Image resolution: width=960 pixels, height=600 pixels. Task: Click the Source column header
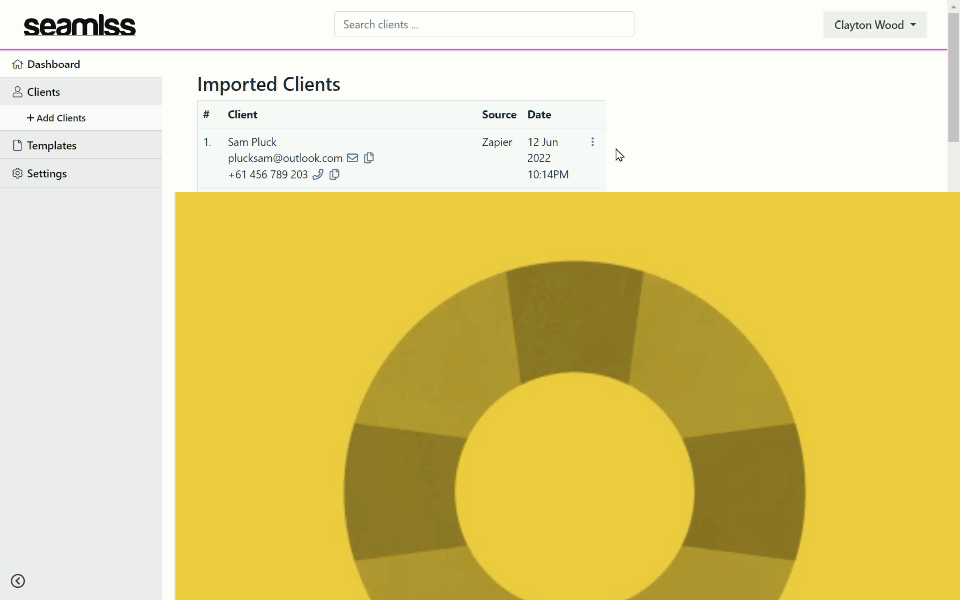click(499, 114)
